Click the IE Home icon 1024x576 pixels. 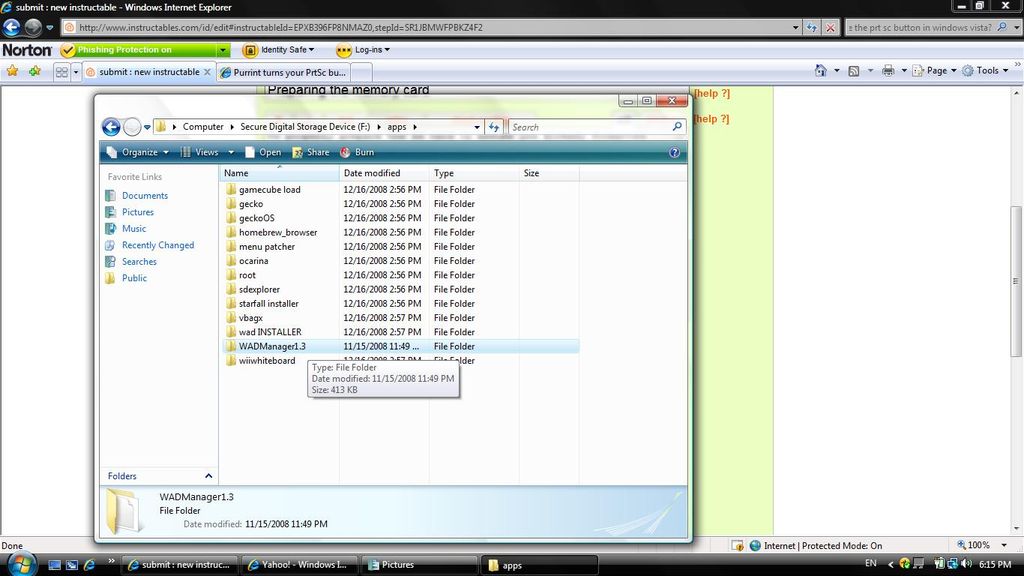tap(820, 71)
